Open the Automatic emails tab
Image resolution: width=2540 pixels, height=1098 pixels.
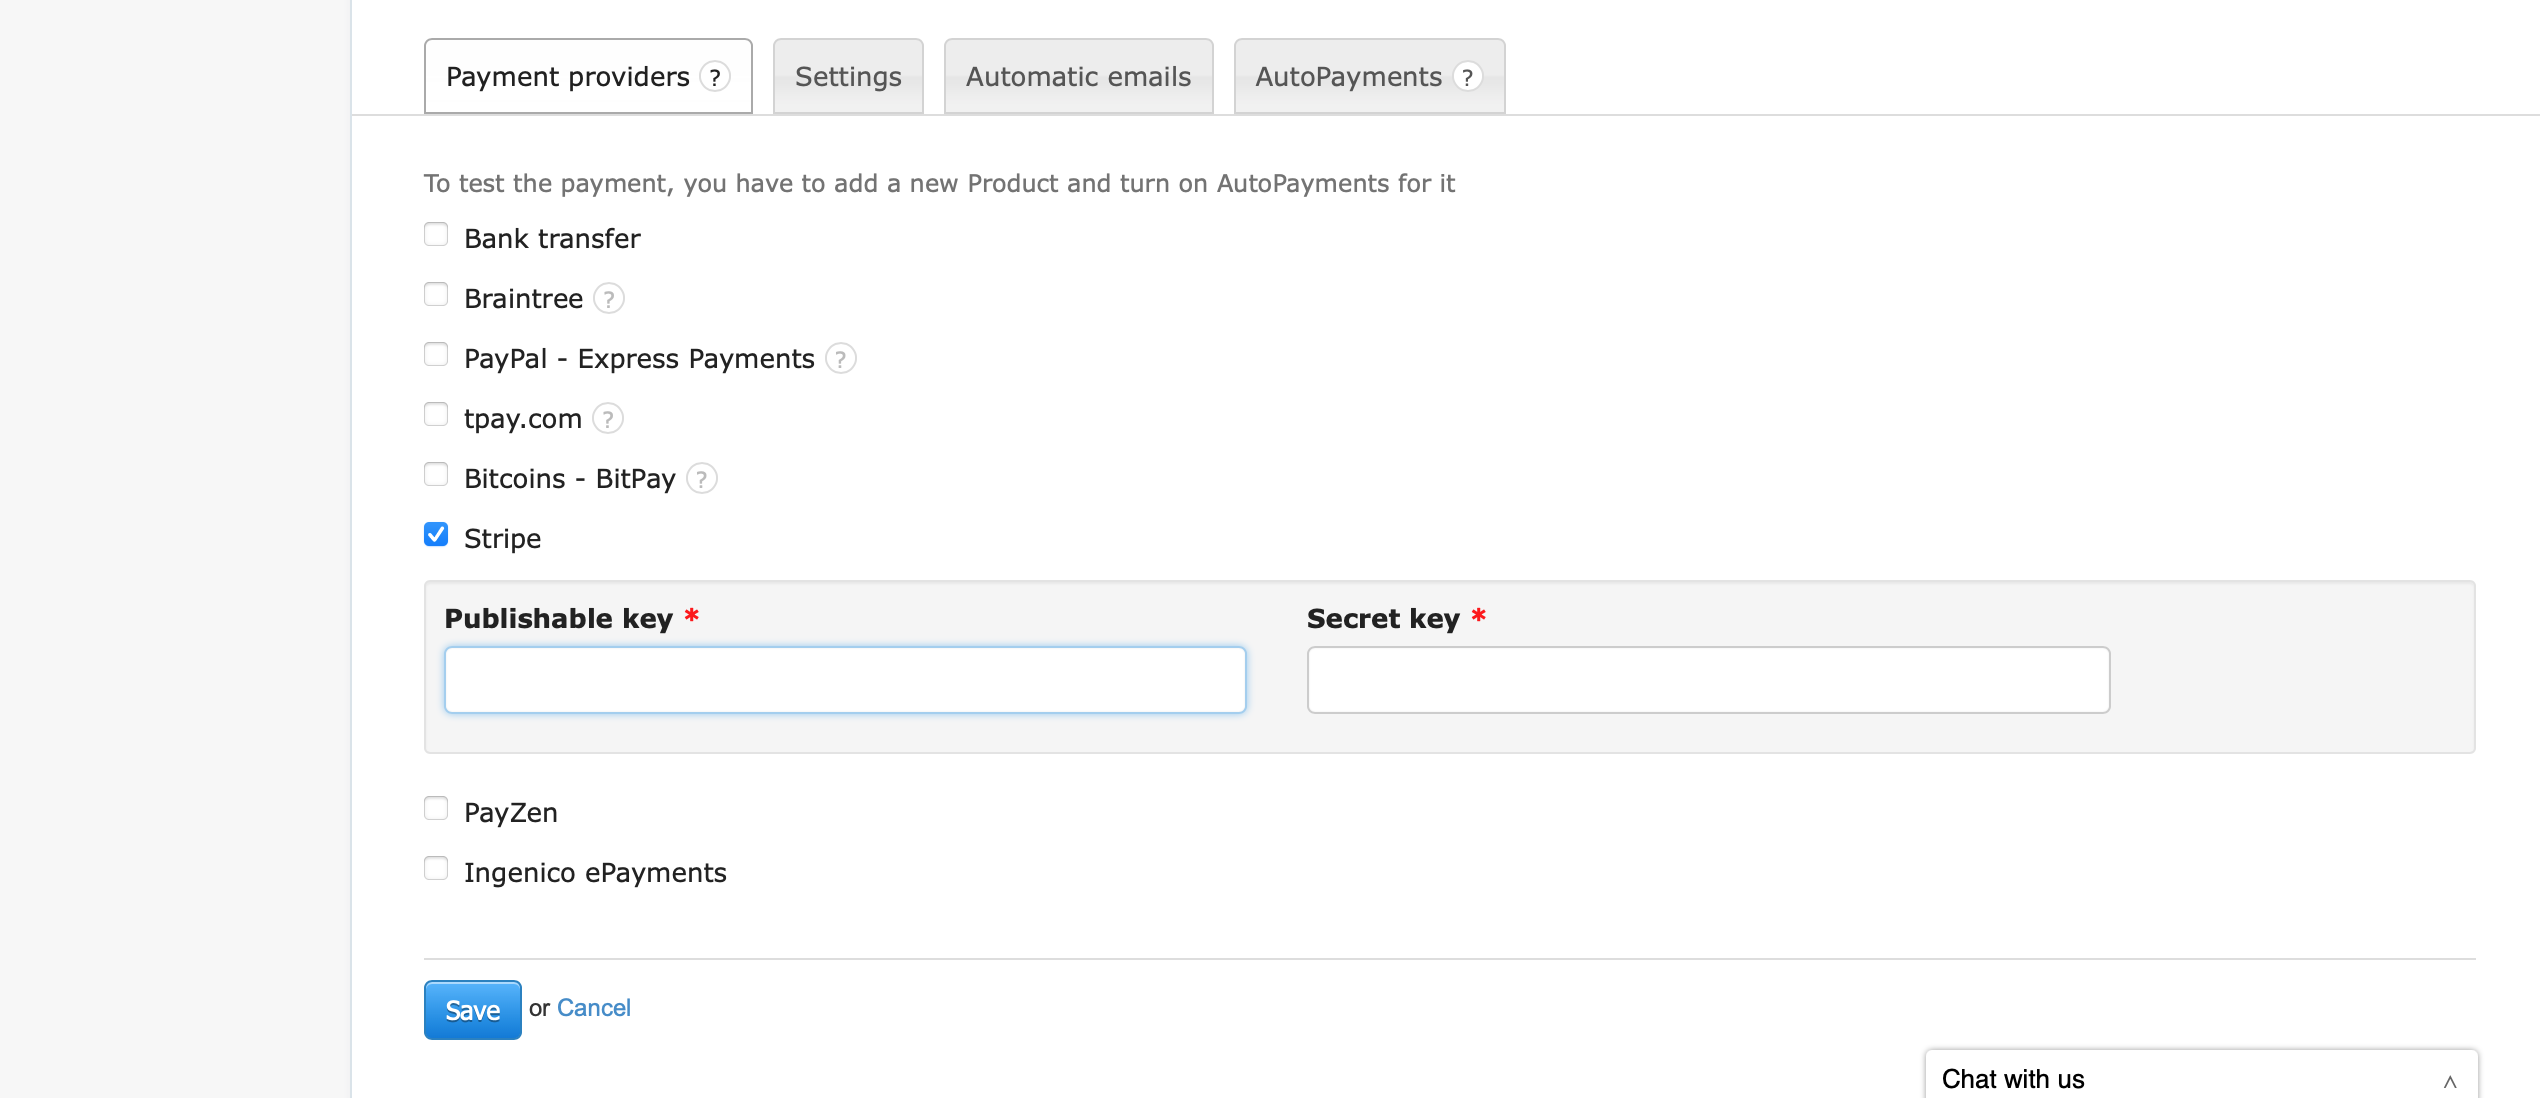[x=1077, y=76]
